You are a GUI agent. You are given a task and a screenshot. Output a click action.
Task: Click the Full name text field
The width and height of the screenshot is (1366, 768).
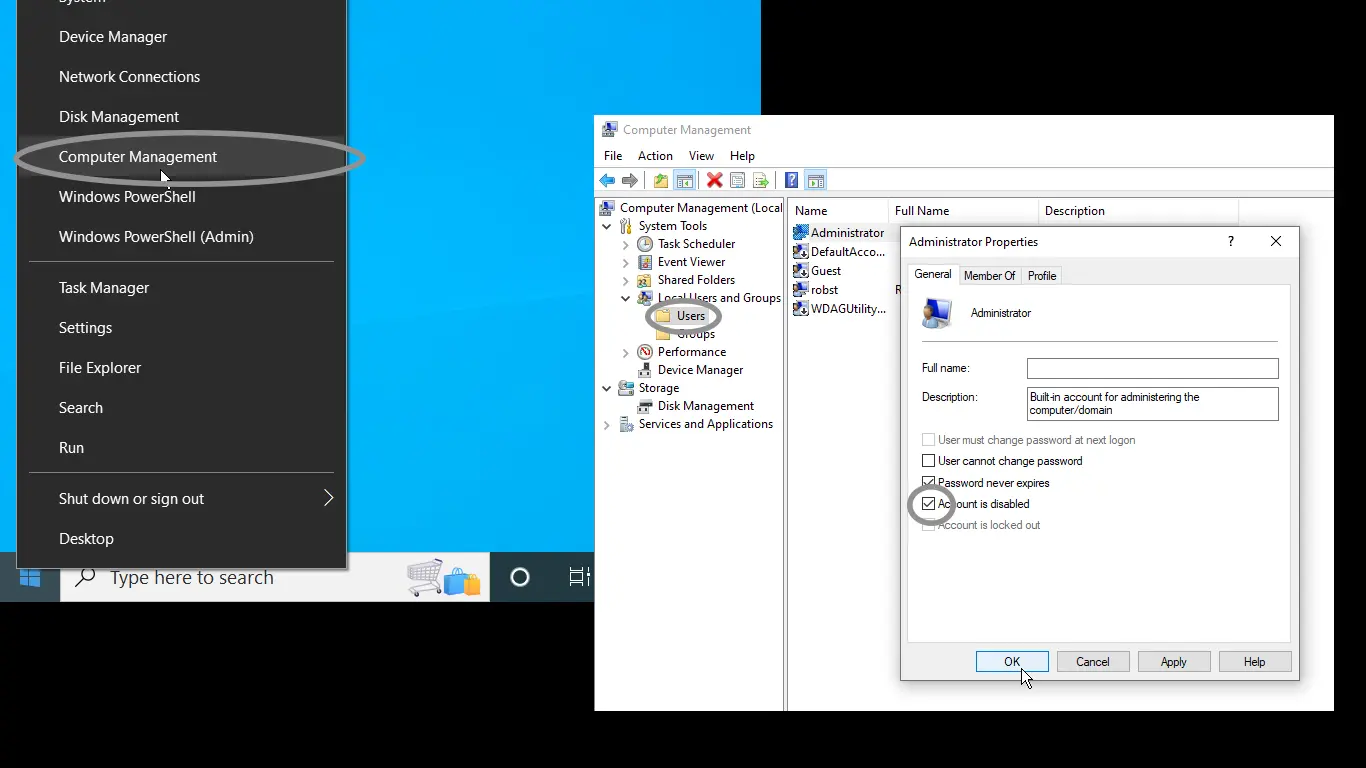pos(1152,368)
